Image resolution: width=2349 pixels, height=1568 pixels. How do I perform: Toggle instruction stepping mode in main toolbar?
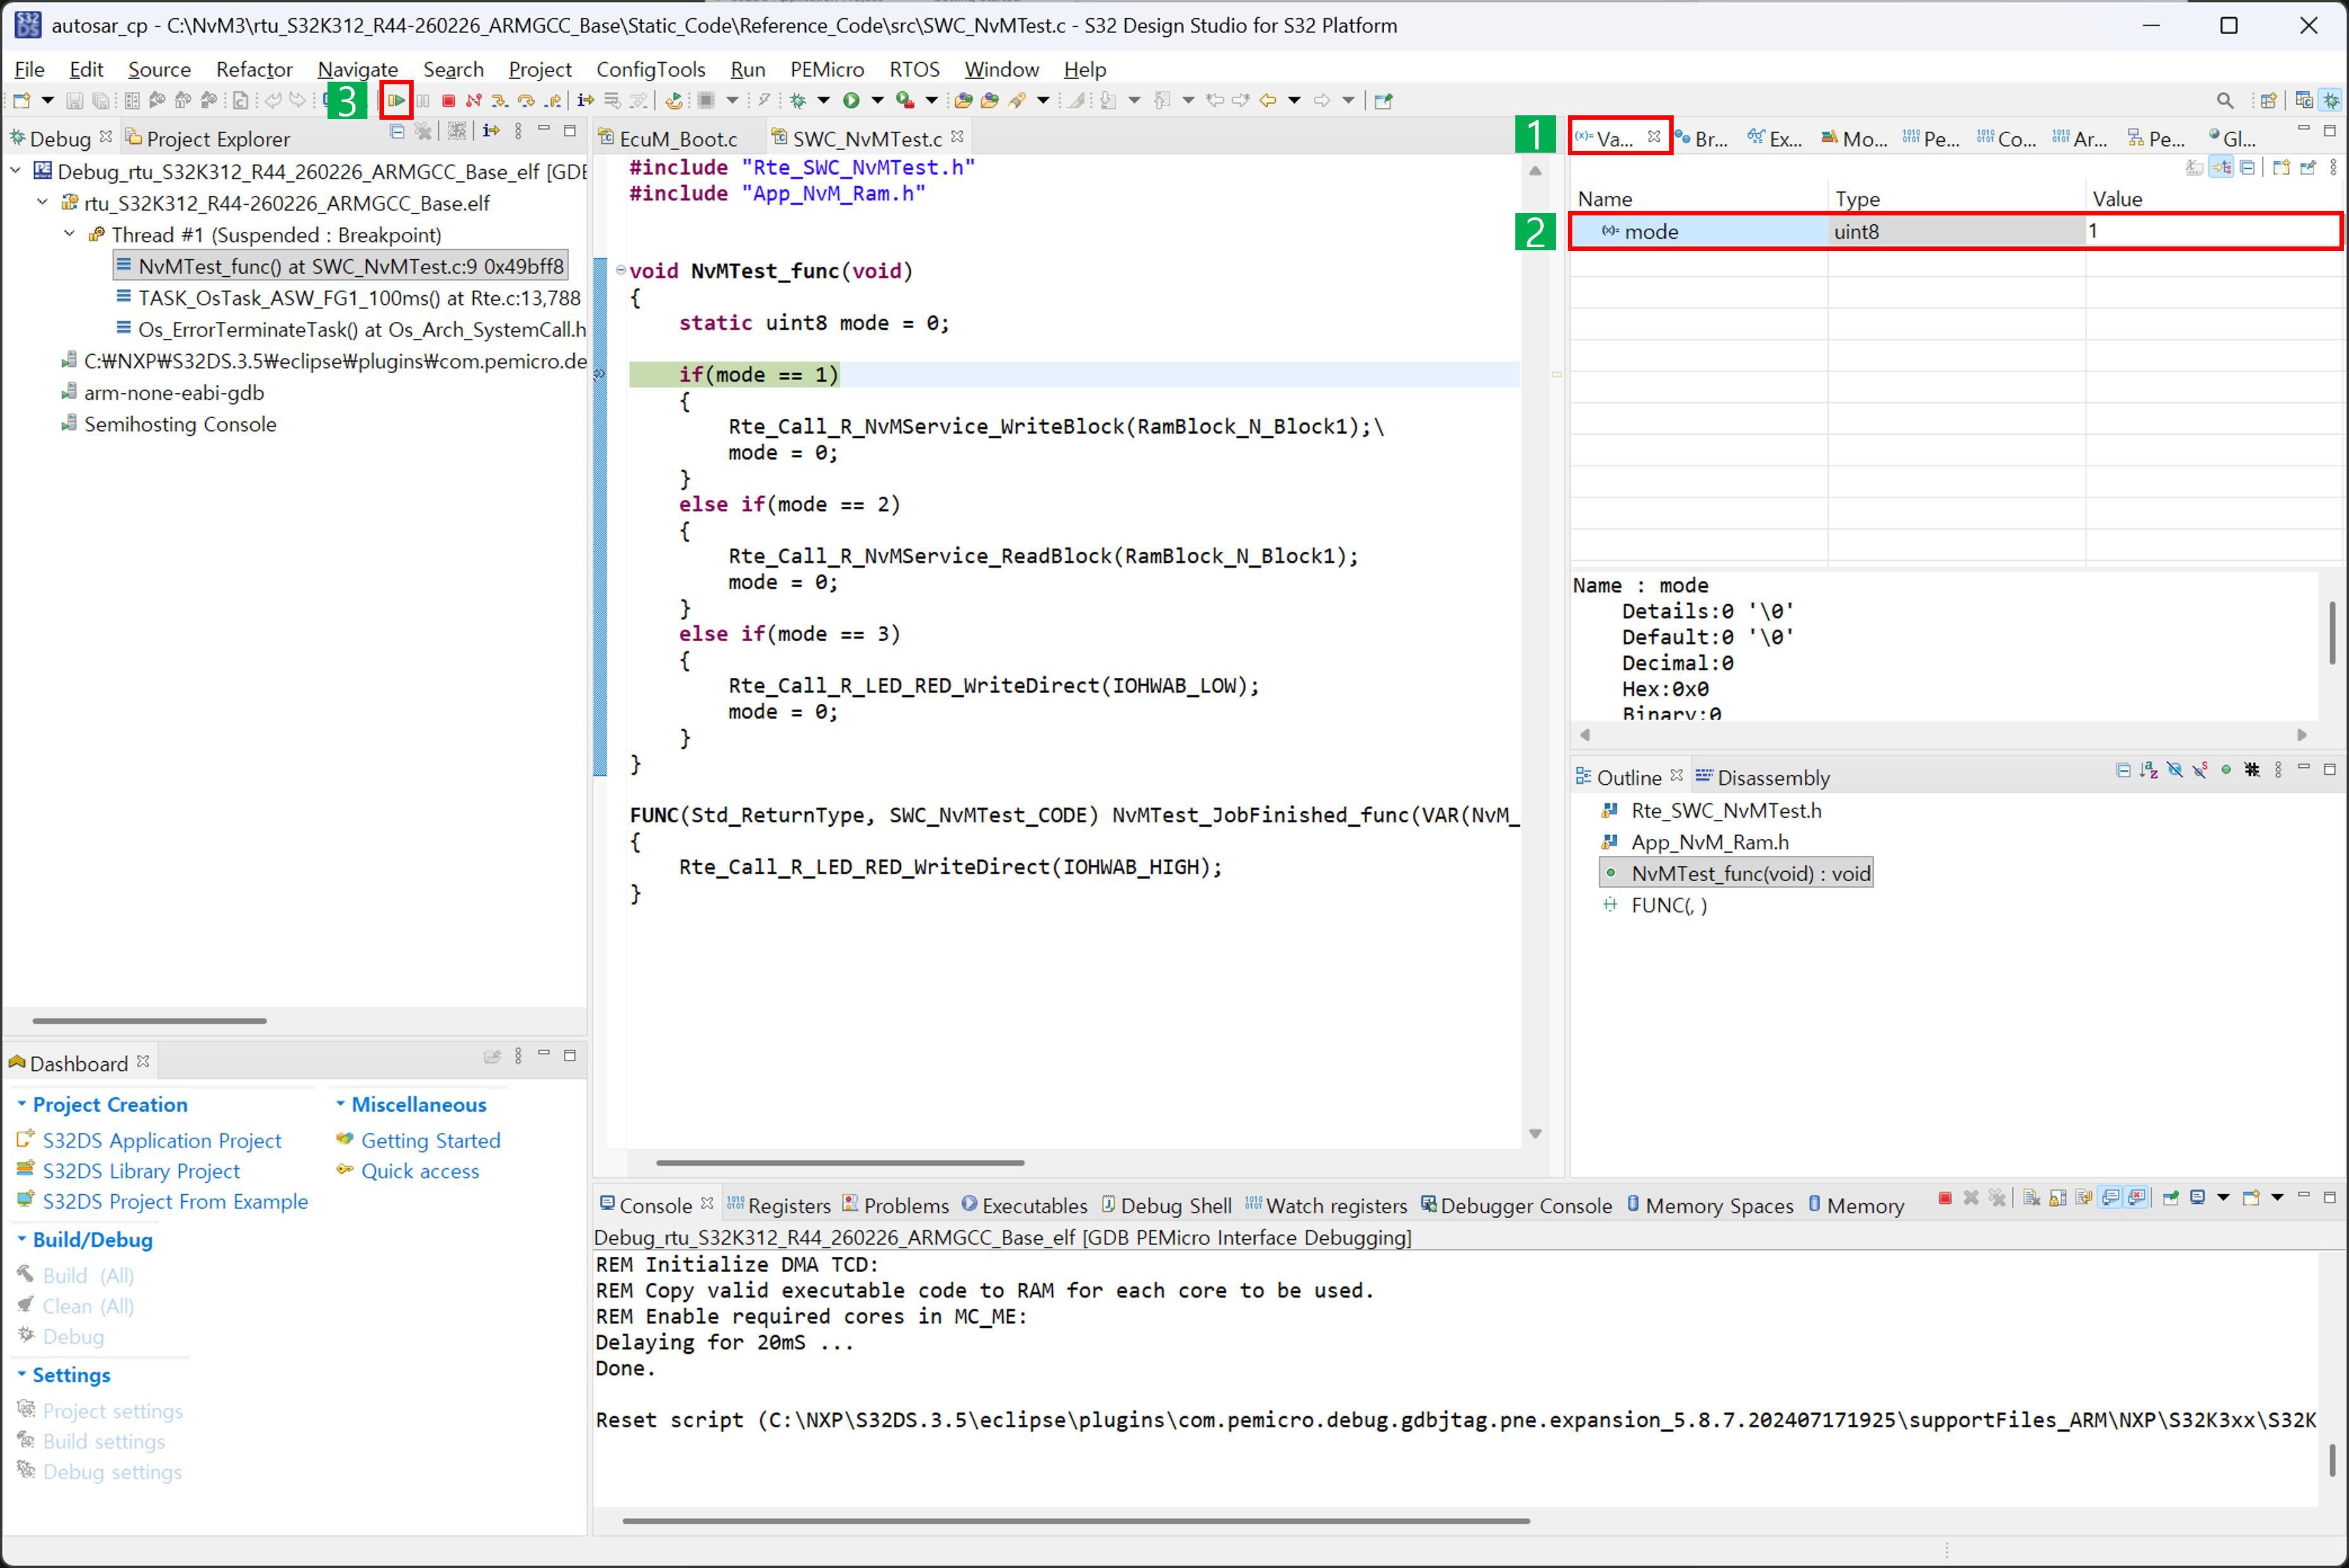pos(586,100)
